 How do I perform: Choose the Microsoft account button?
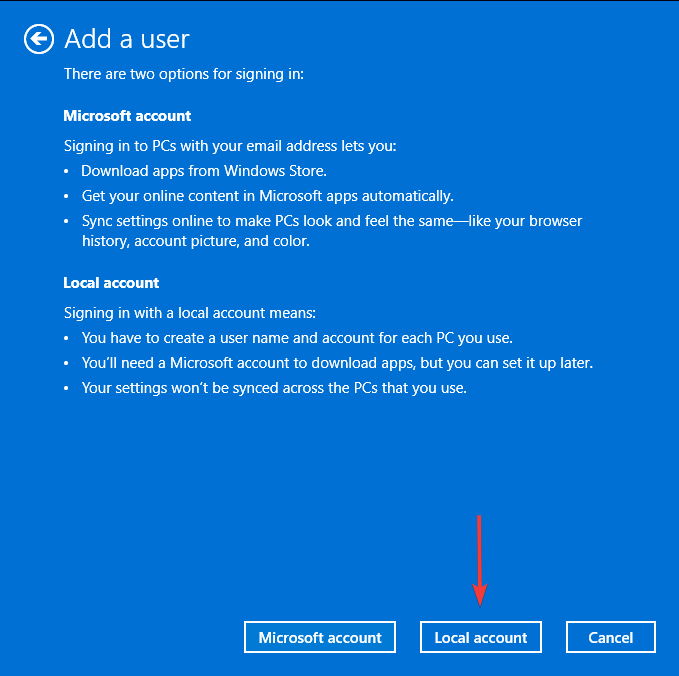320,637
